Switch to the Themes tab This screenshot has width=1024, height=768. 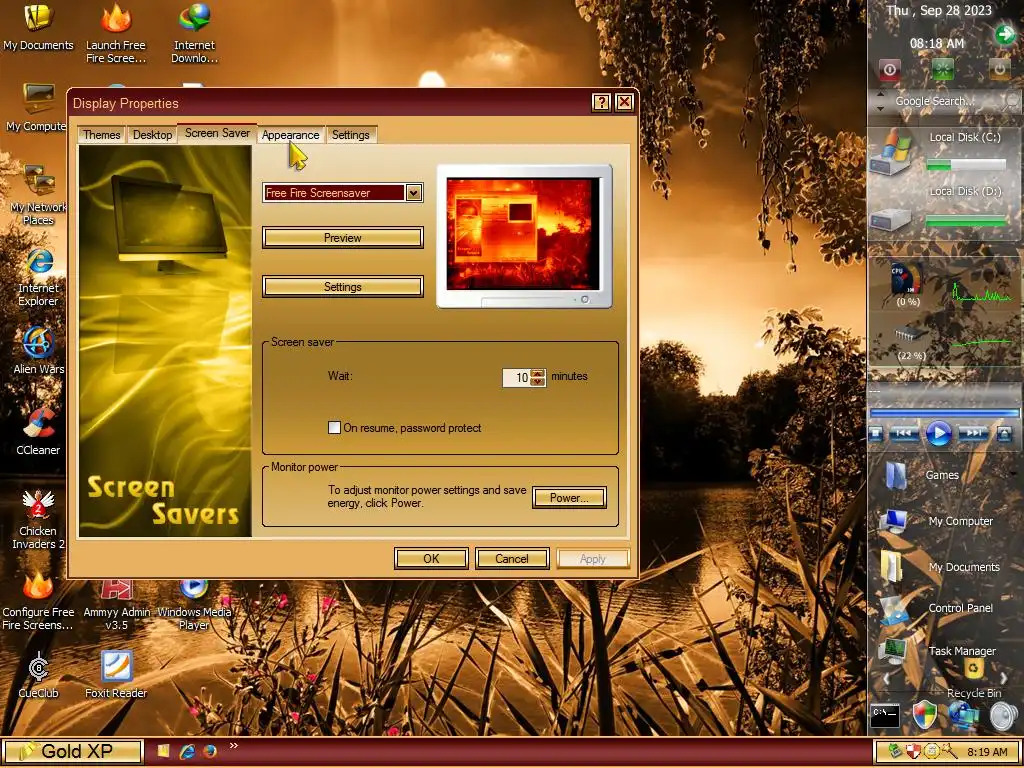coord(101,135)
